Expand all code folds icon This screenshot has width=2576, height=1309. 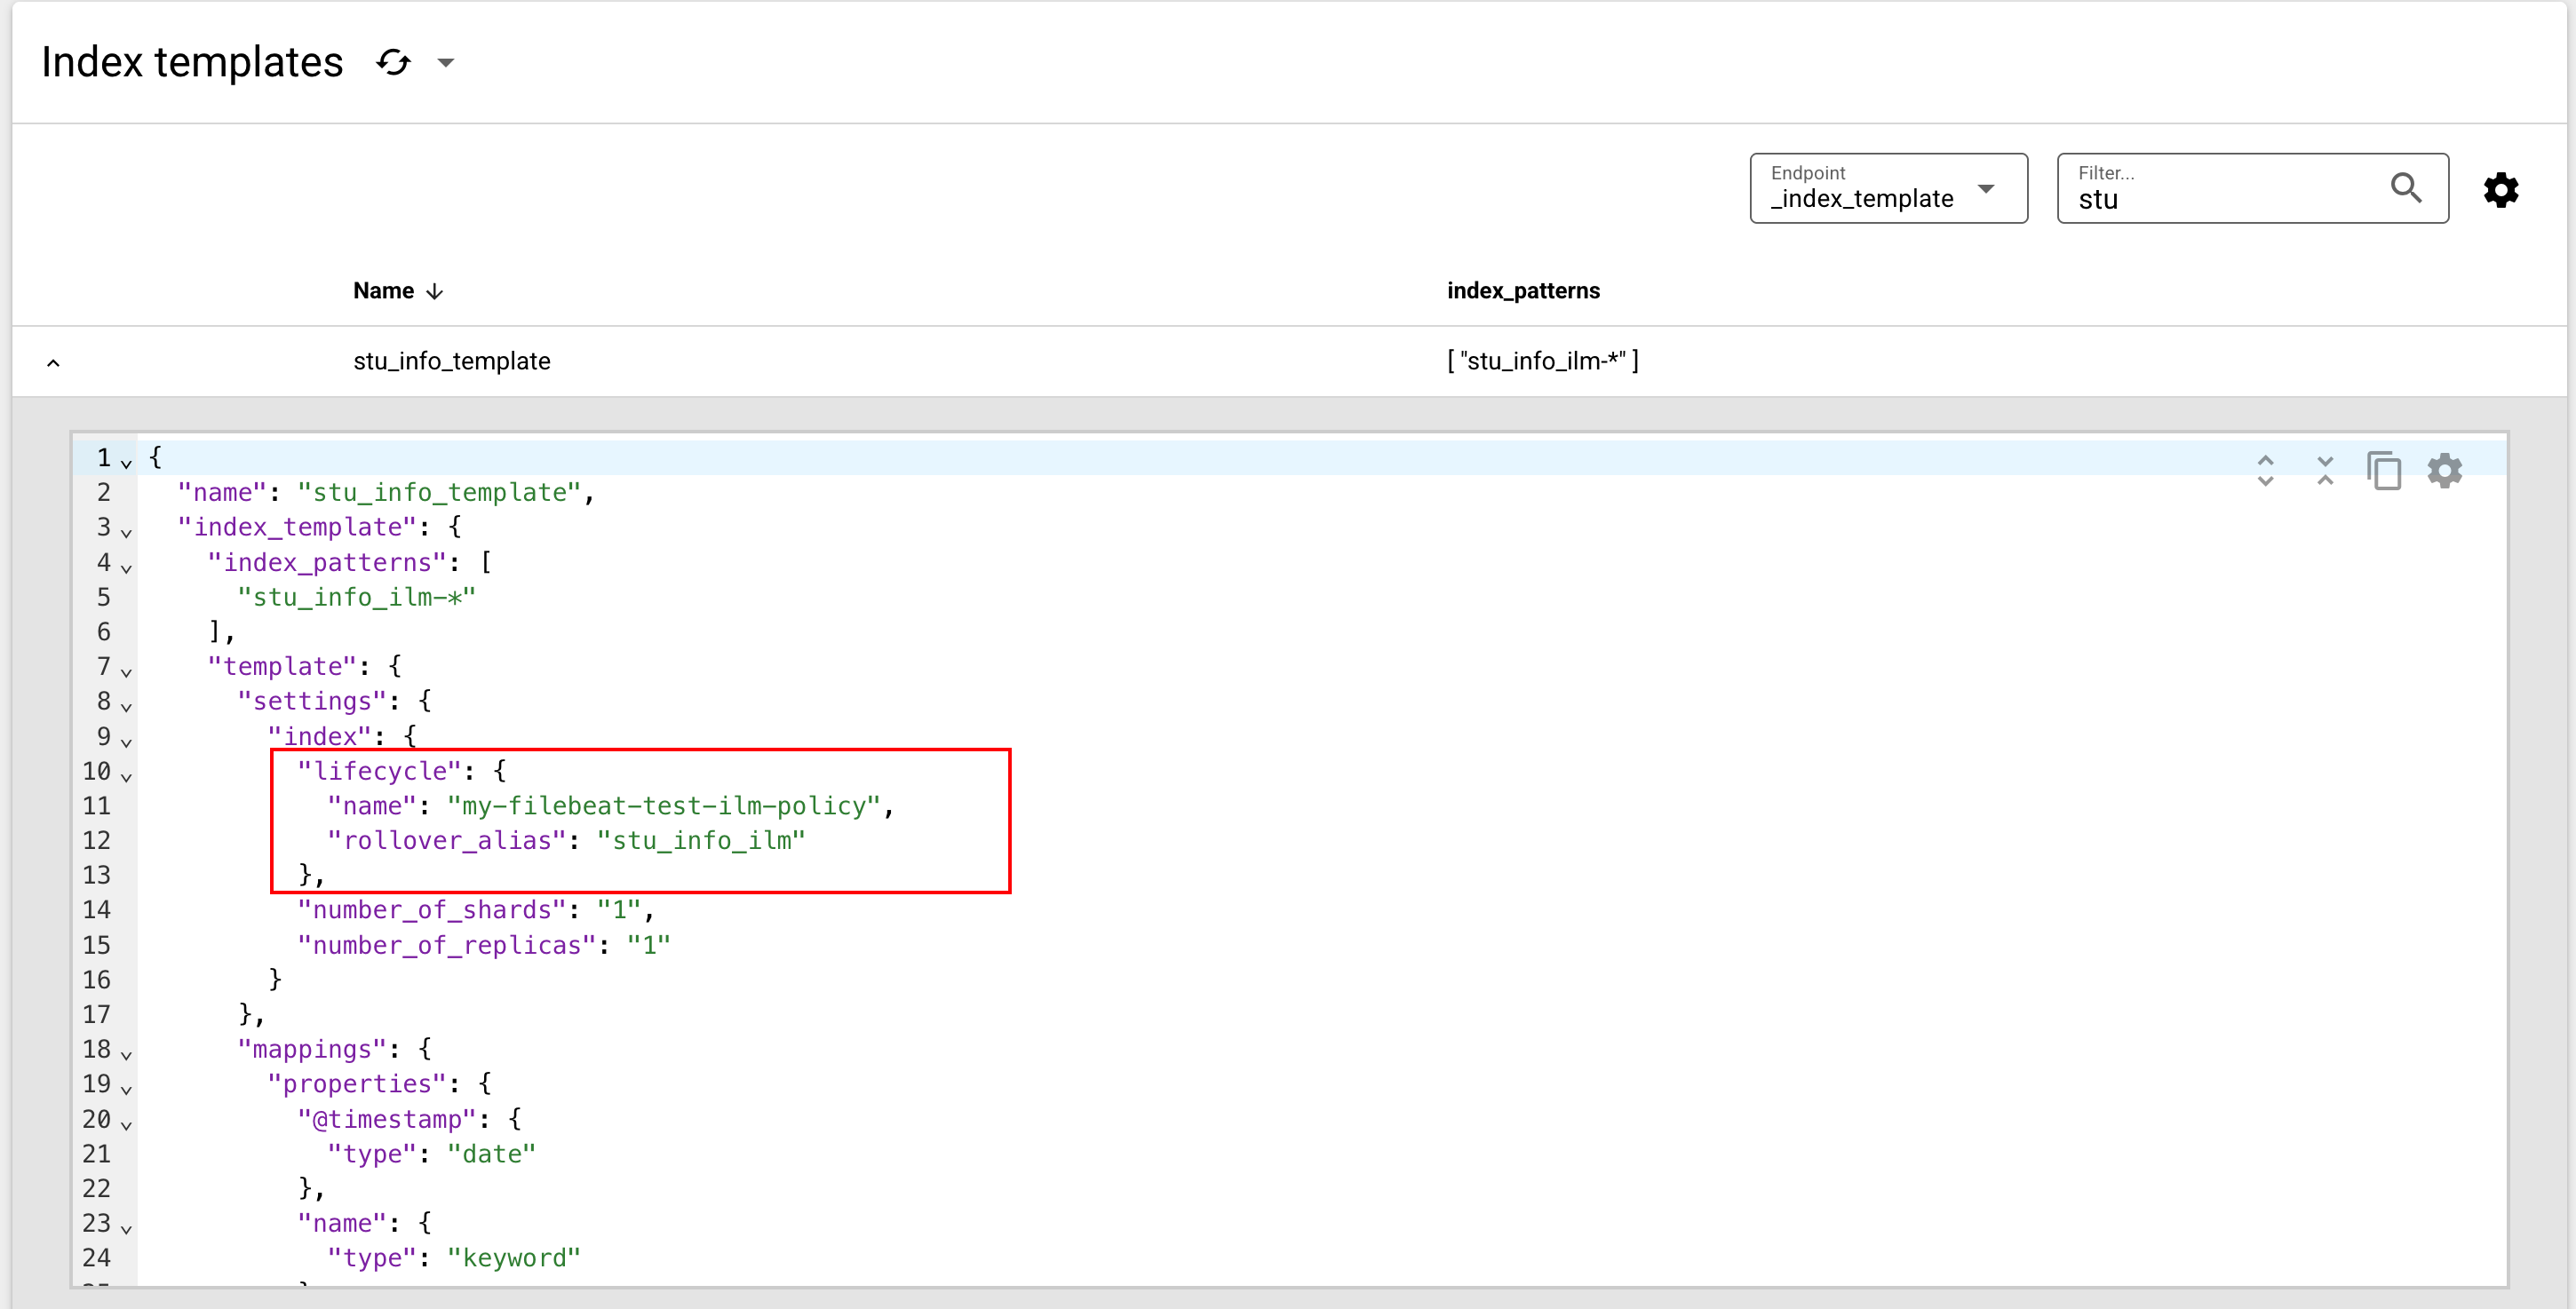[x=2266, y=471]
